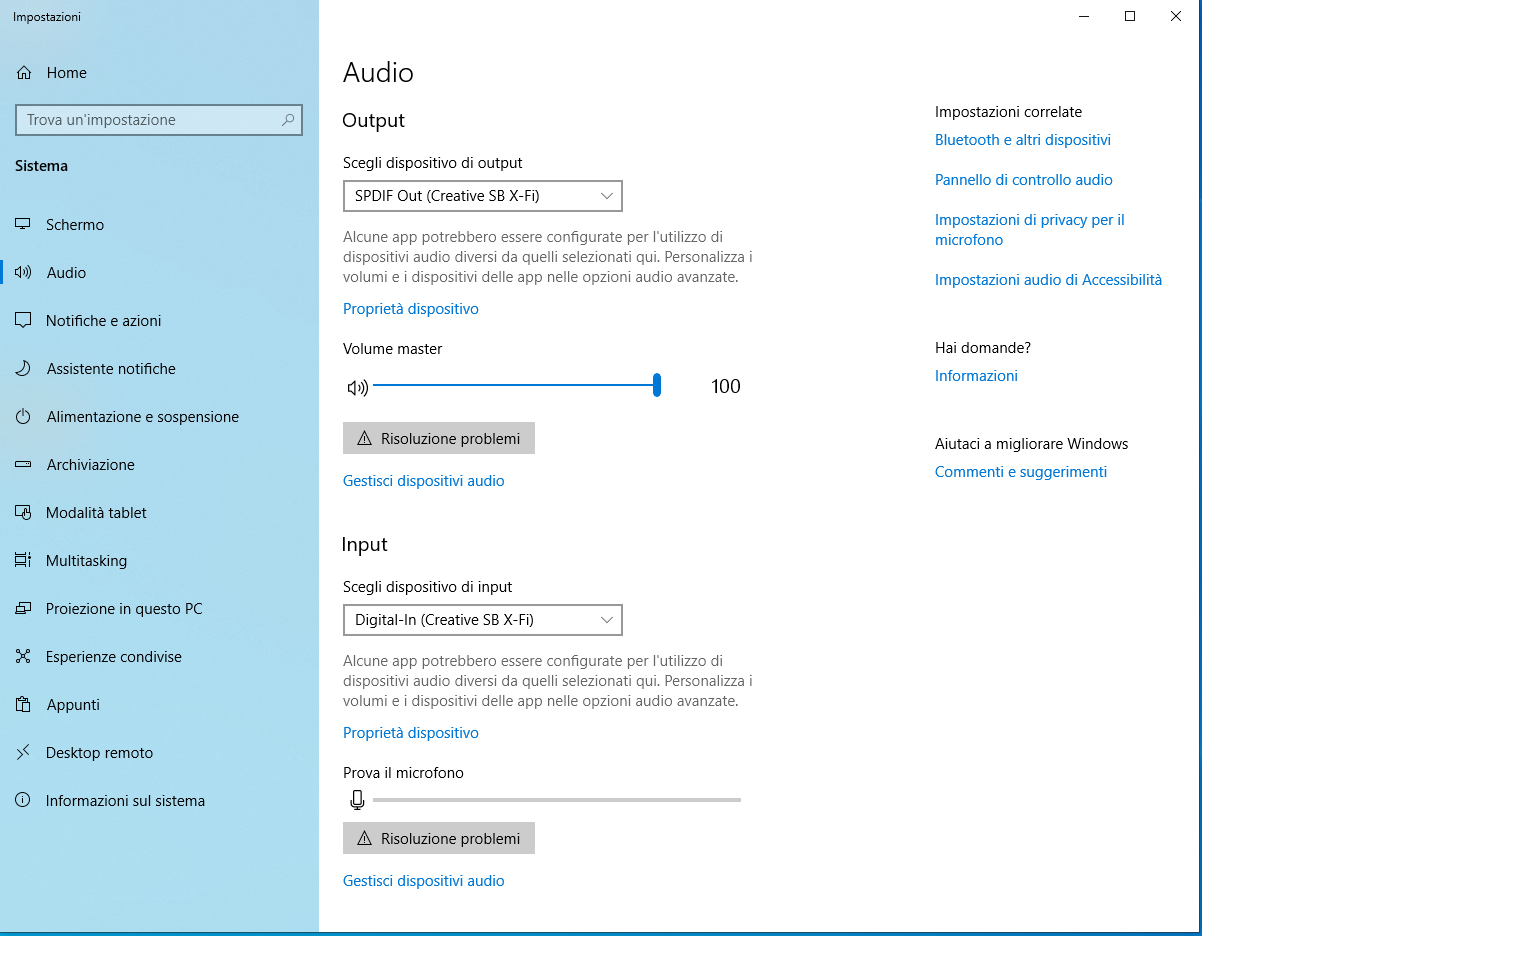Click the Archiviazione storage icon

tap(23, 465)
